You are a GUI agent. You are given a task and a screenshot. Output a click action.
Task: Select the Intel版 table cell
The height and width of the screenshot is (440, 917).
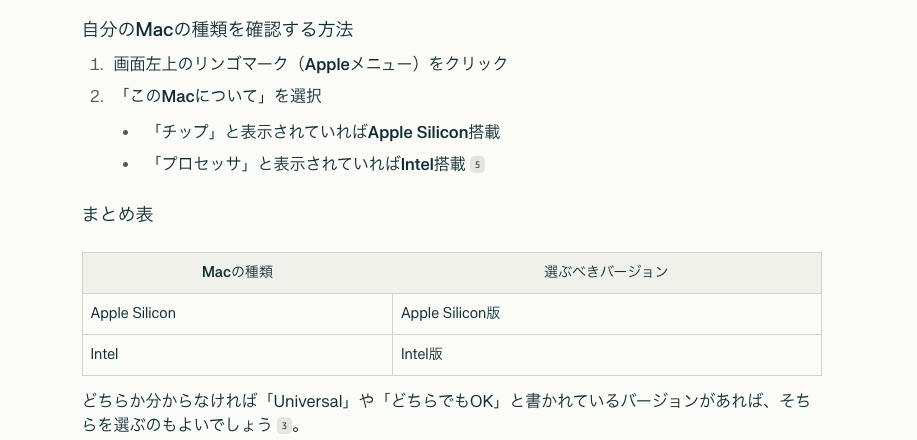[x=422, y=354]
